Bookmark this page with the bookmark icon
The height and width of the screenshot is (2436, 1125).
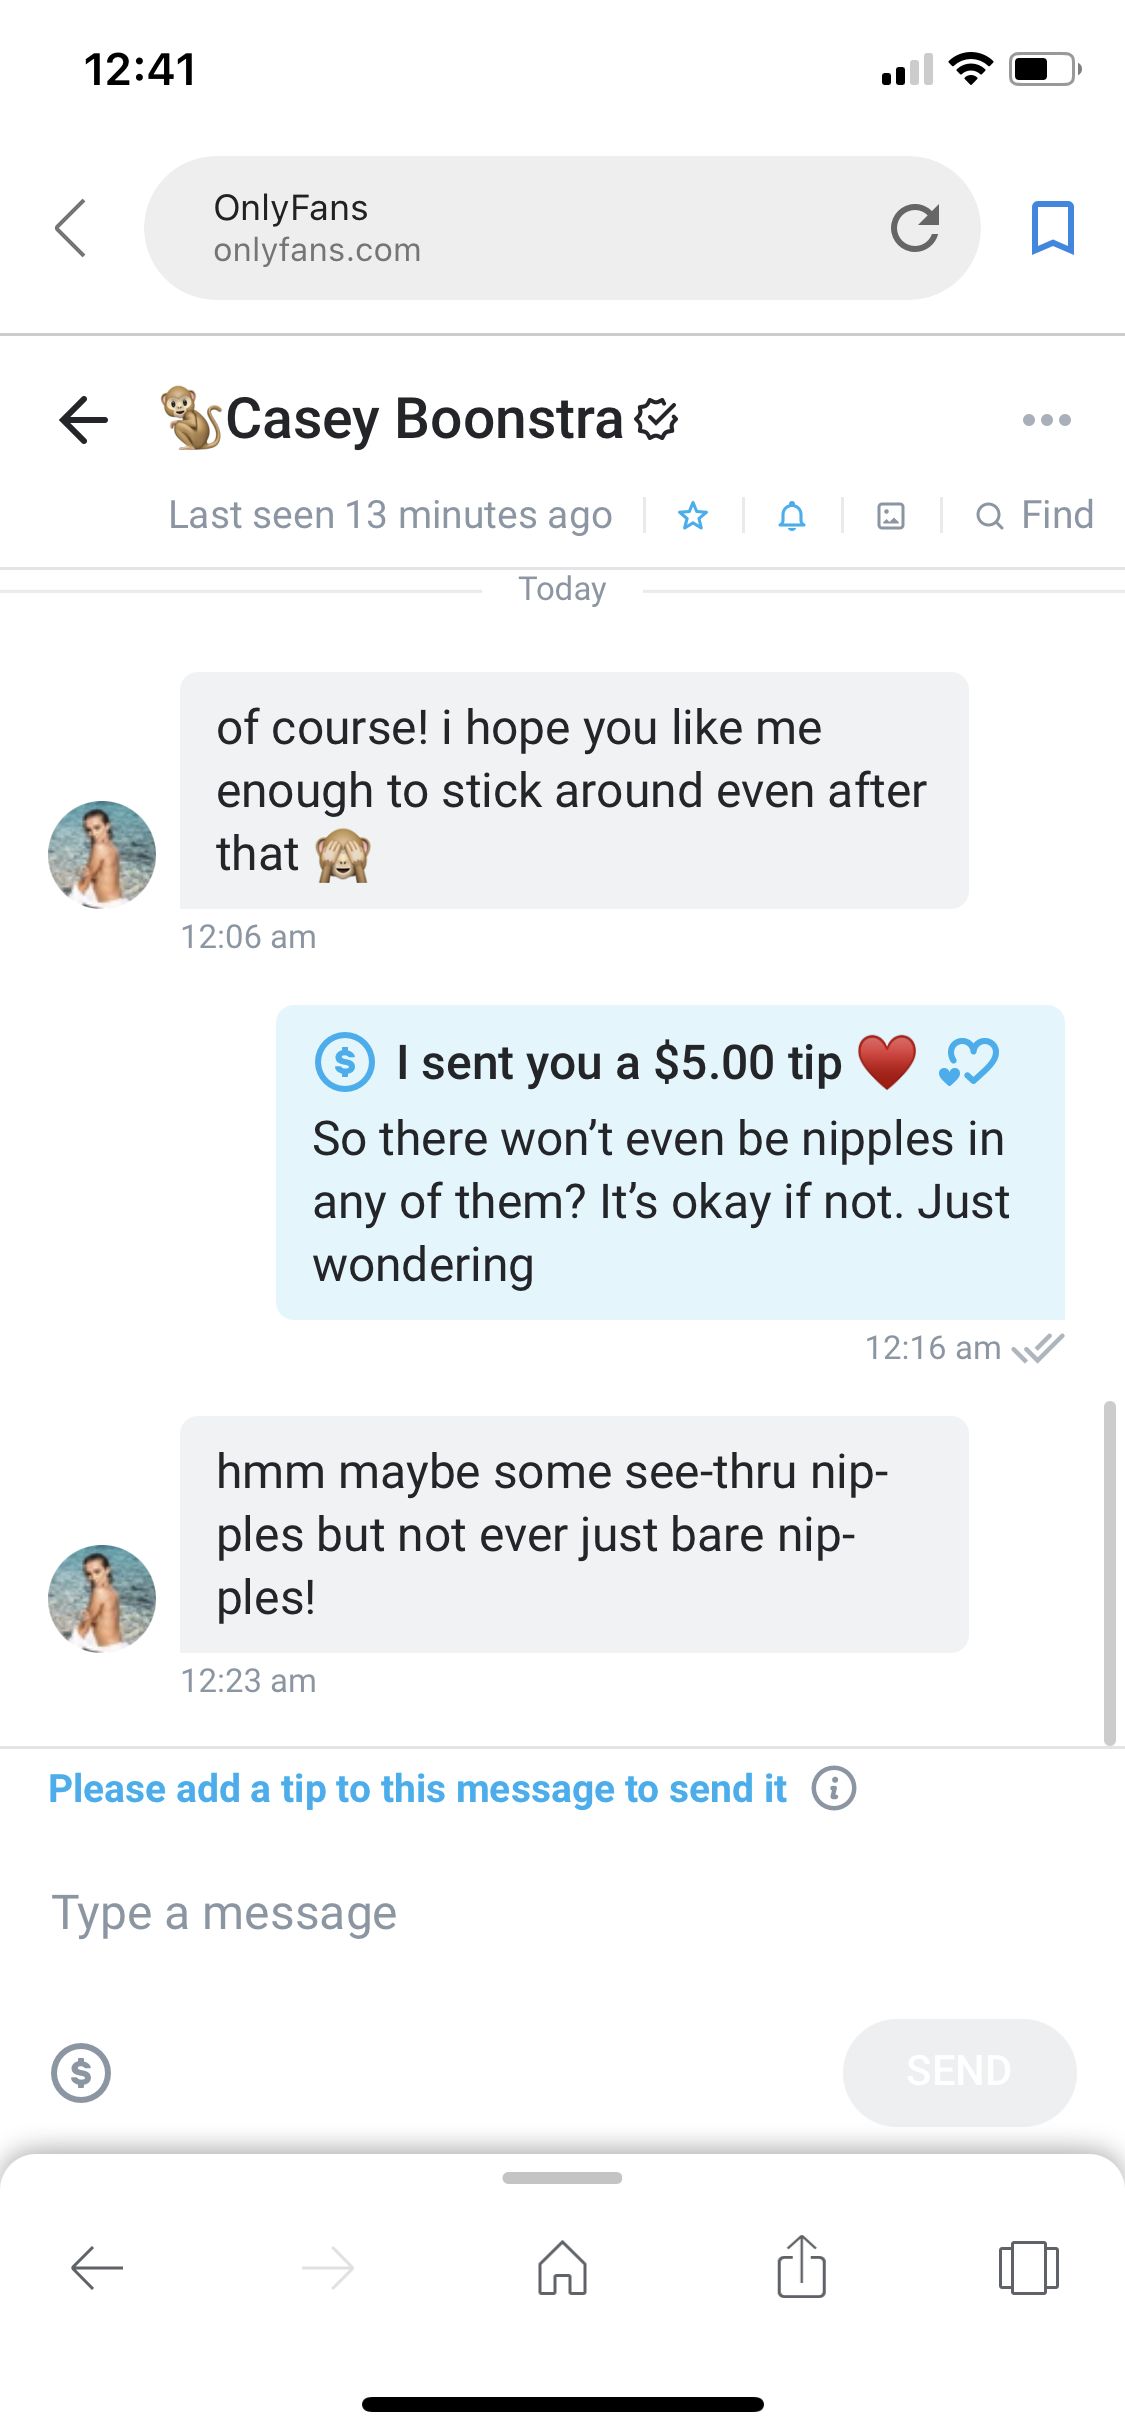point(1052,228)
